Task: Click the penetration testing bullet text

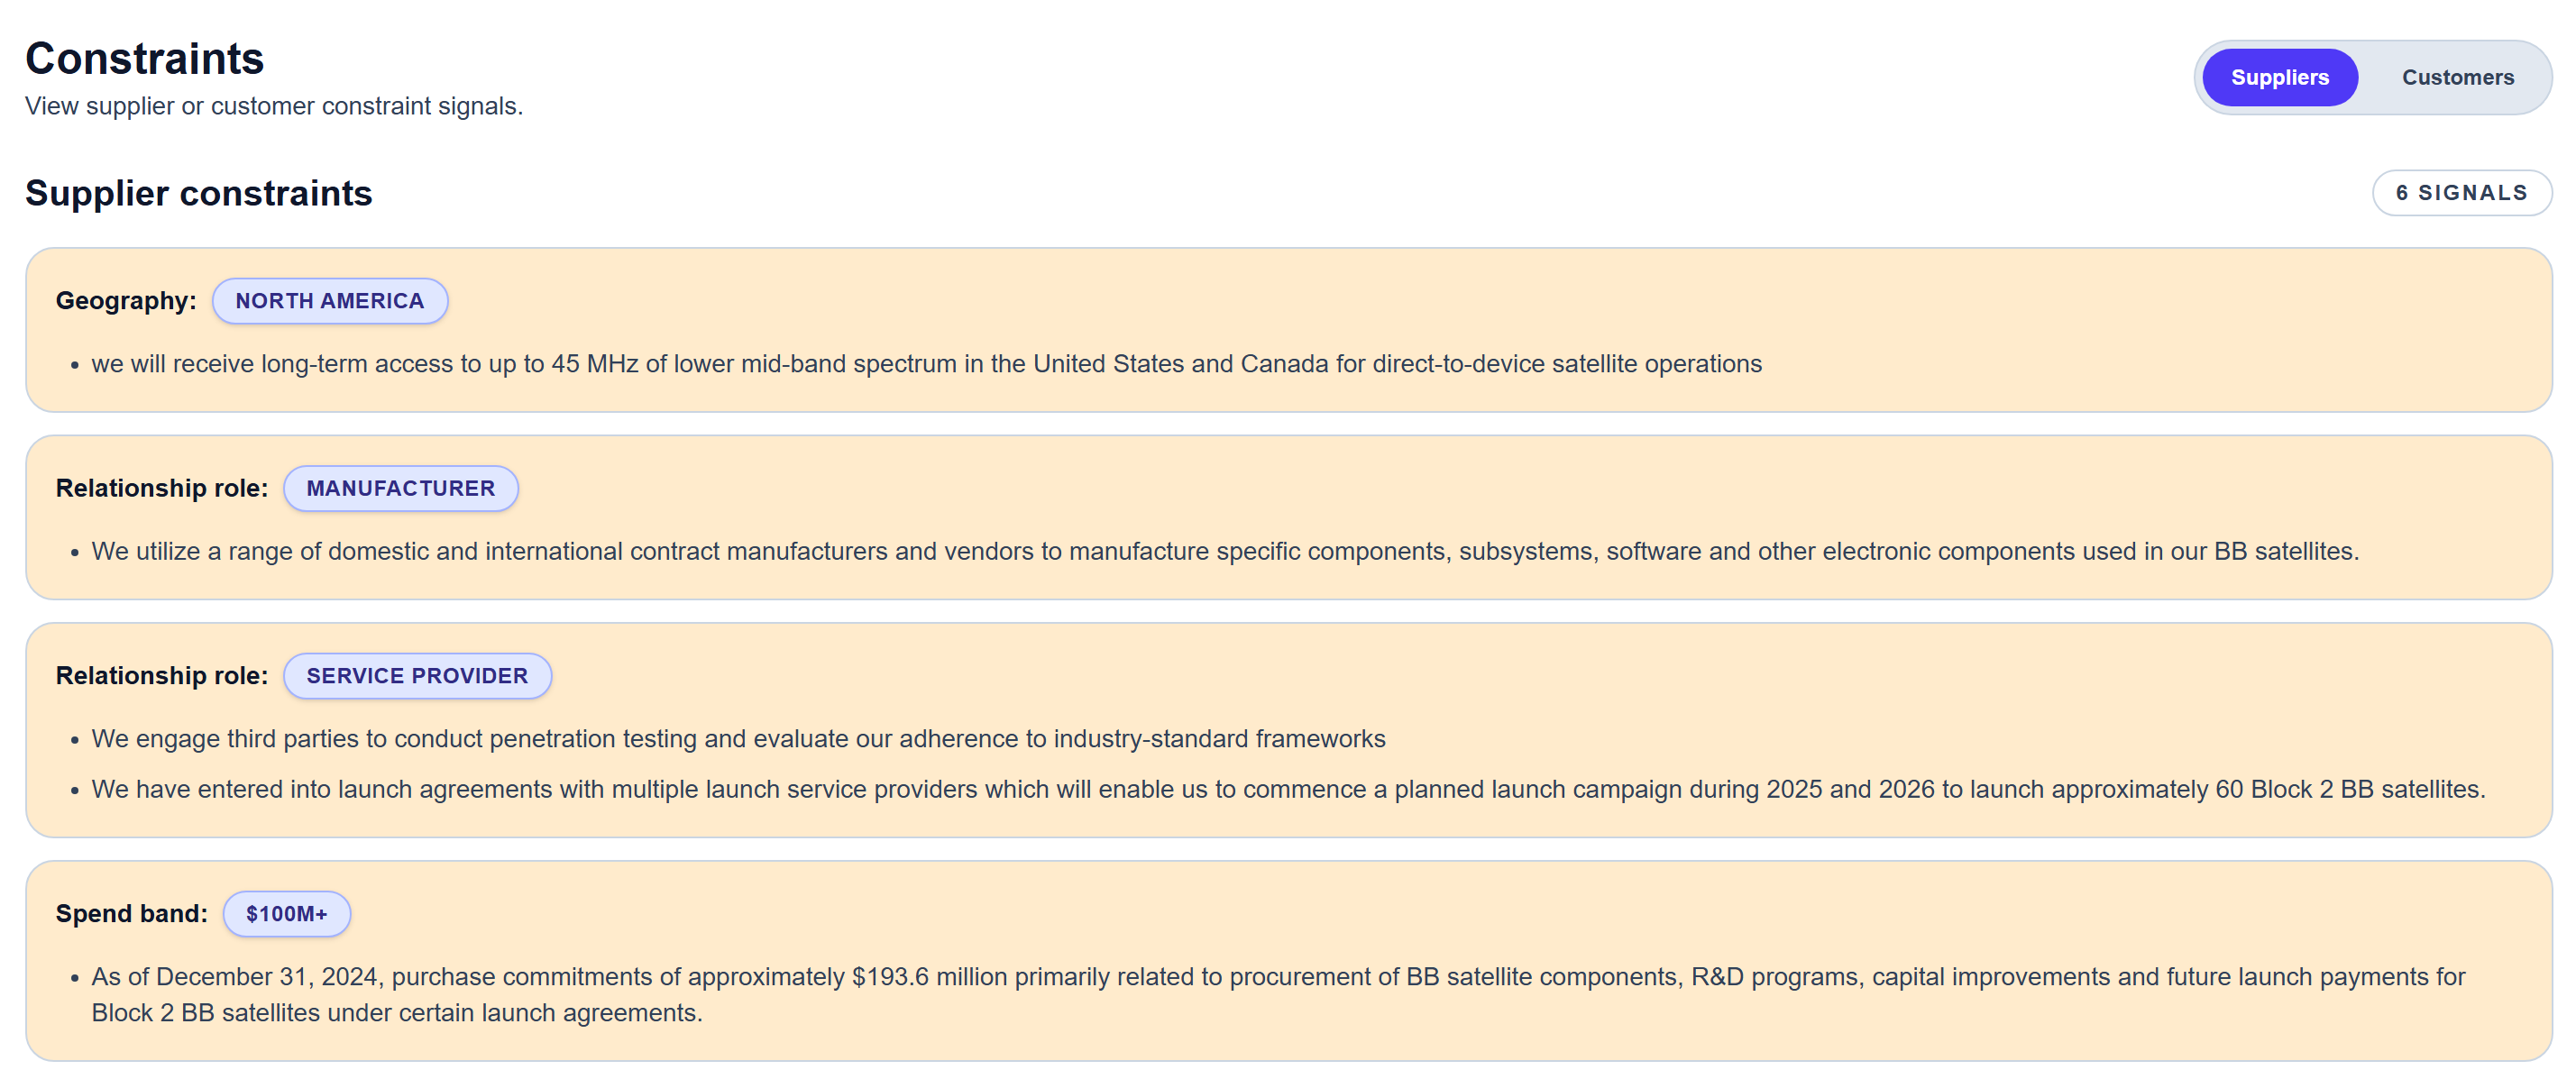Action: click(738, 739)
